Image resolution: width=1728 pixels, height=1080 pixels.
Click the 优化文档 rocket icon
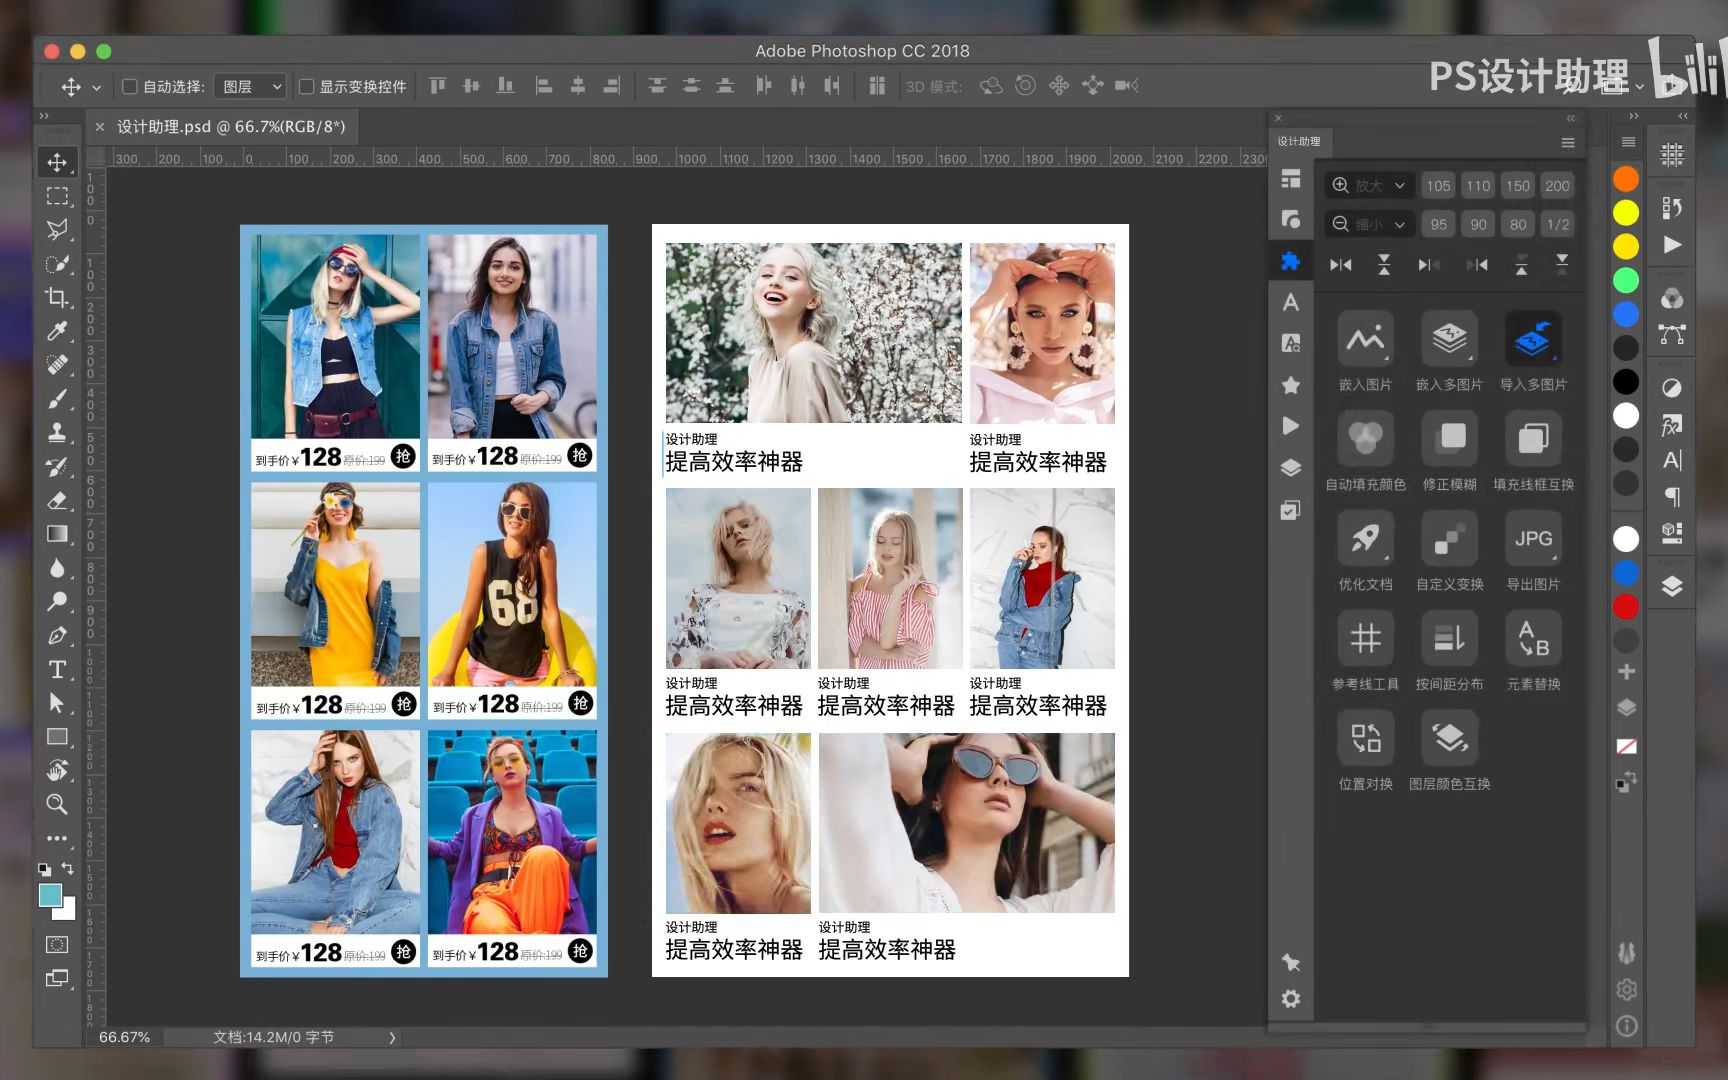coord(1365,539)
